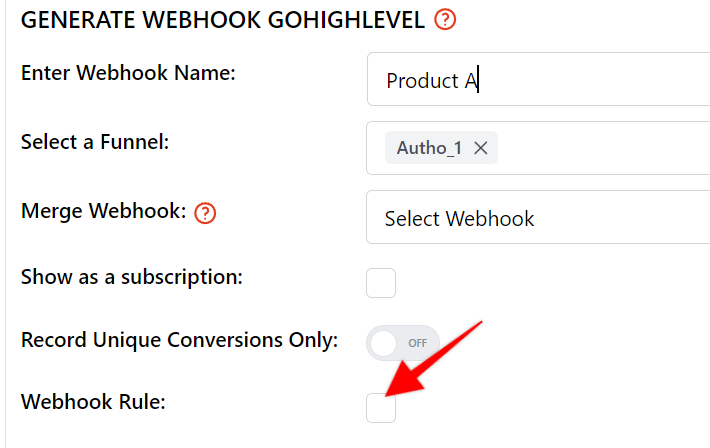Select the Autho_1 chip text
The image size is (710, 448).
[x=429, y=148]
